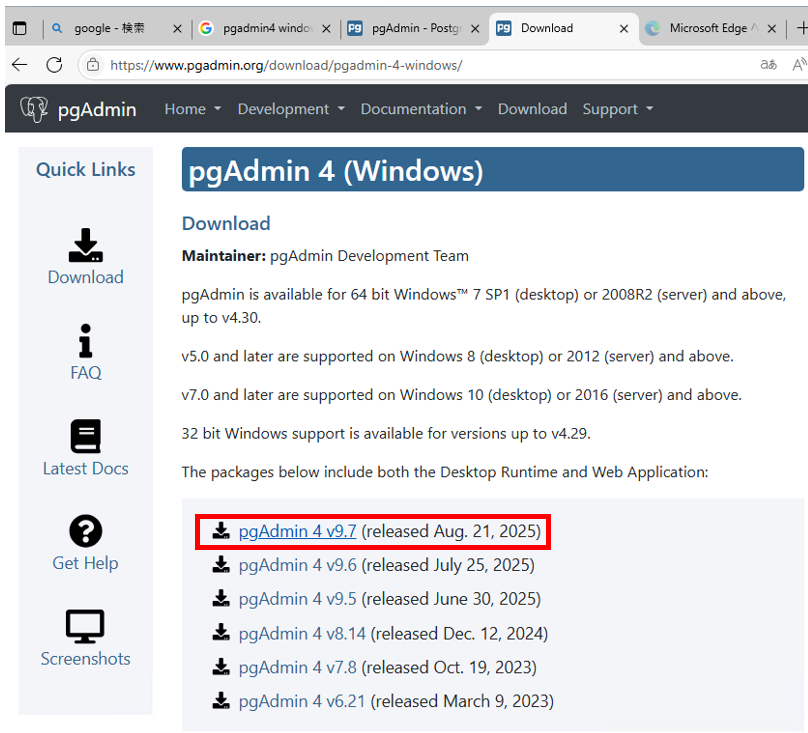Expand the Home navigation dropdown
808x733 pixels.
click(193, 109)
